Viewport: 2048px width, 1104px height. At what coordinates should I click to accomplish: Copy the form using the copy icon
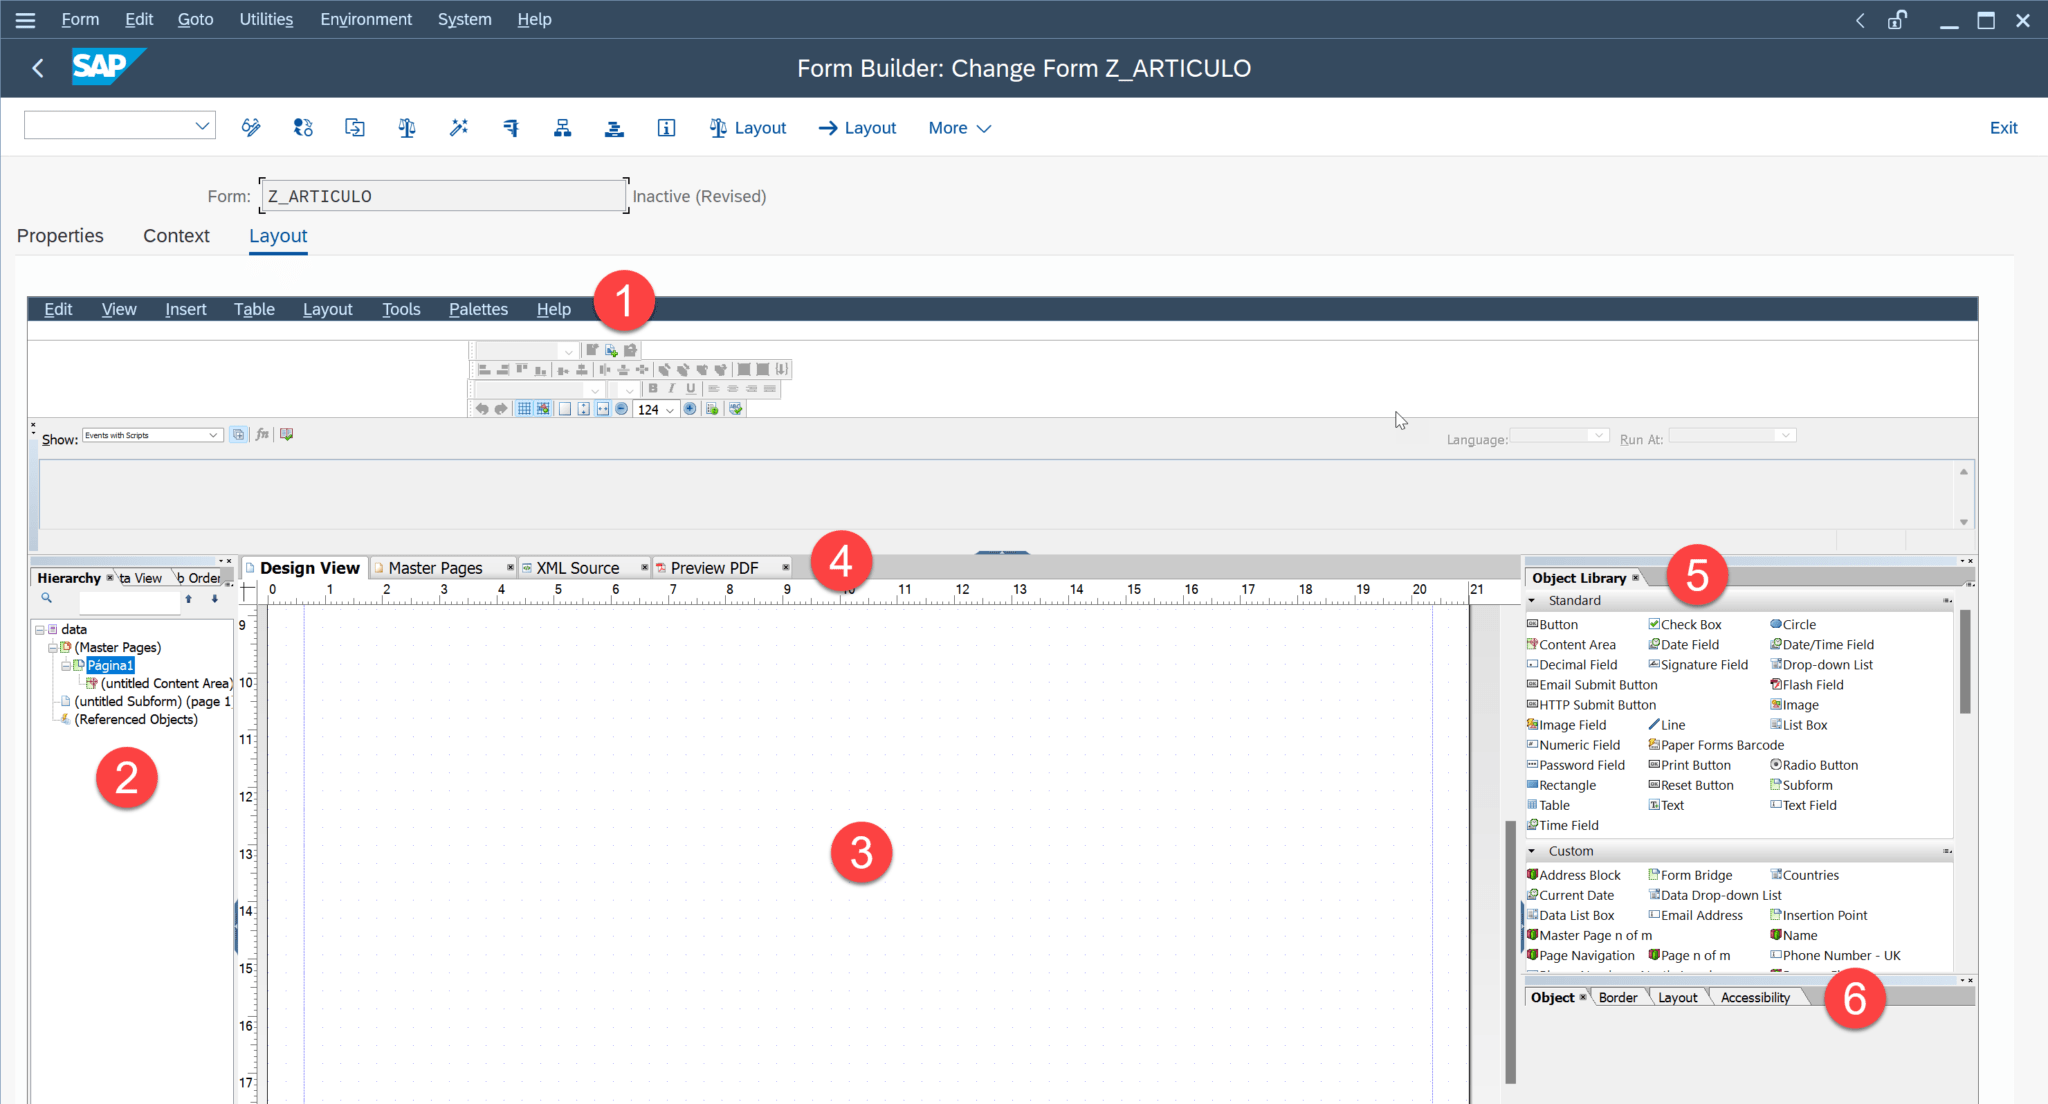[354, 128]
